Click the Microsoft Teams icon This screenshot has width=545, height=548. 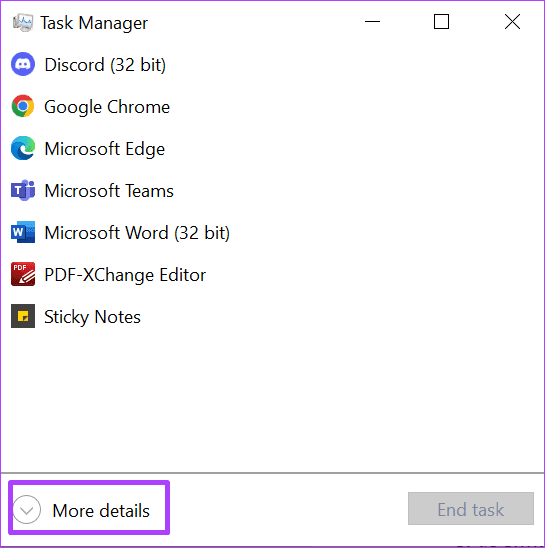pyautogui.click(x=23, y=190)
